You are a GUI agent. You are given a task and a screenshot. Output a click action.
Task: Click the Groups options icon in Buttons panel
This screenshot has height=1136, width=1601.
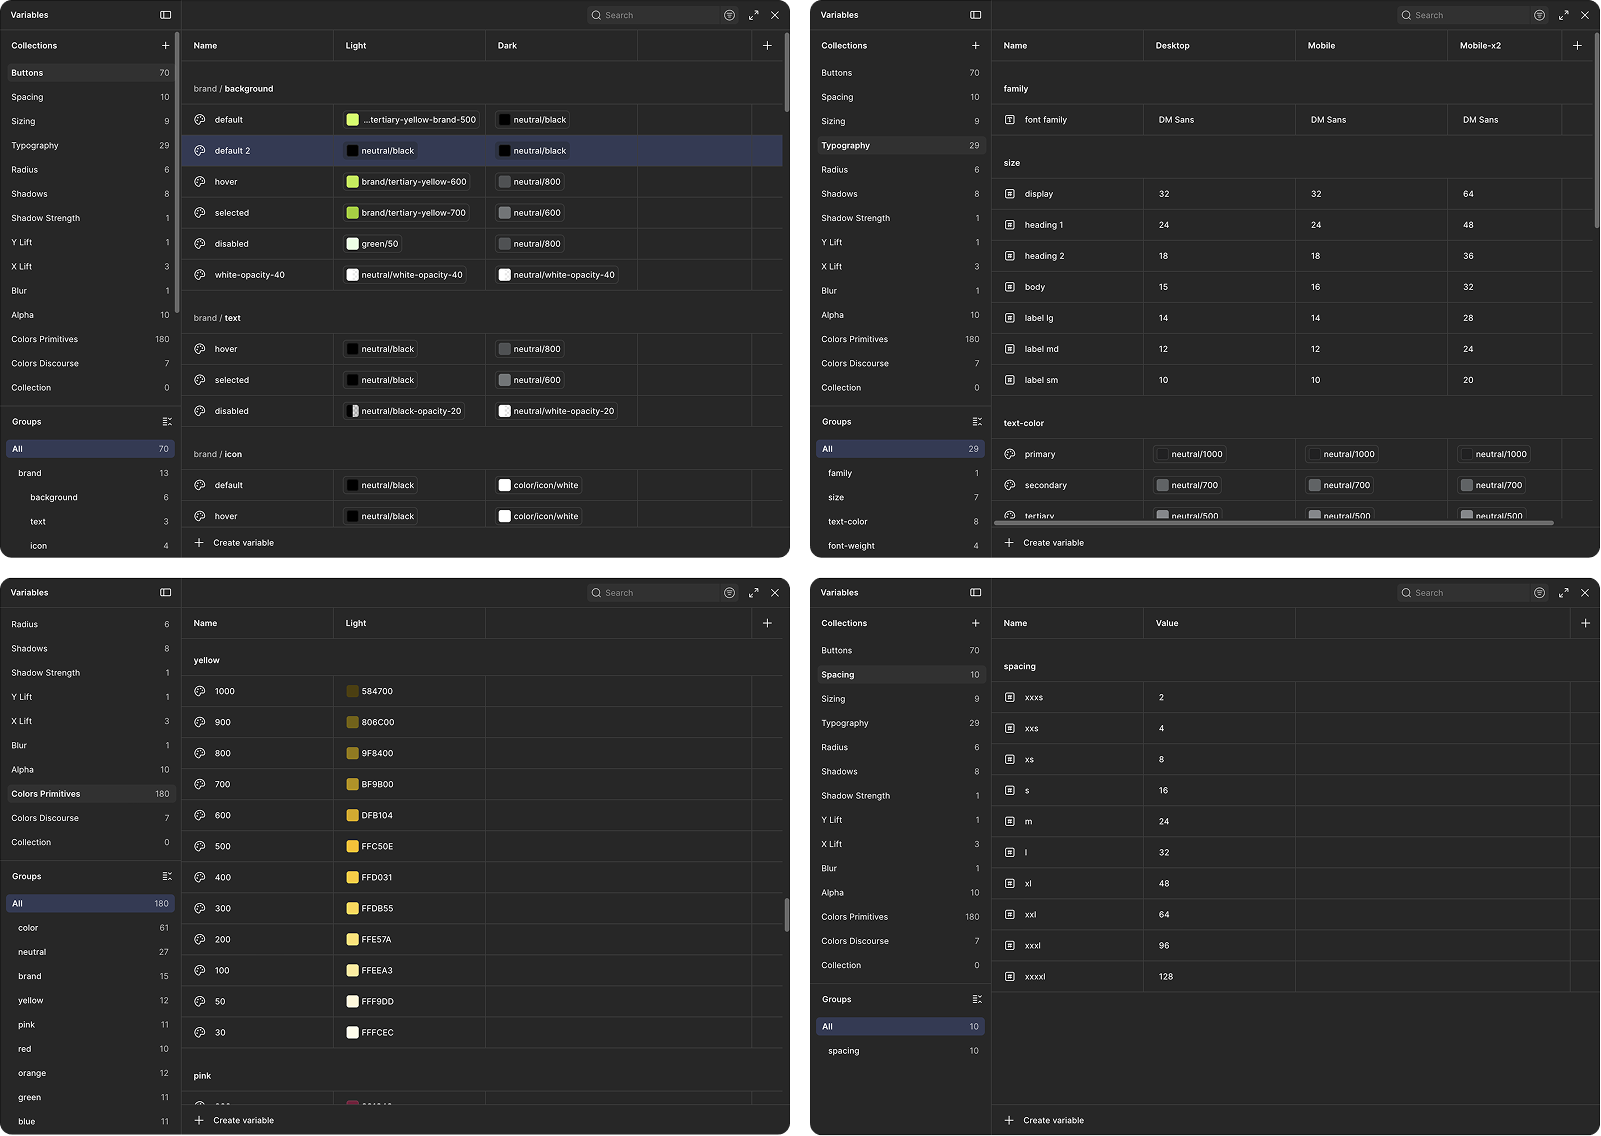coord(167,422)
